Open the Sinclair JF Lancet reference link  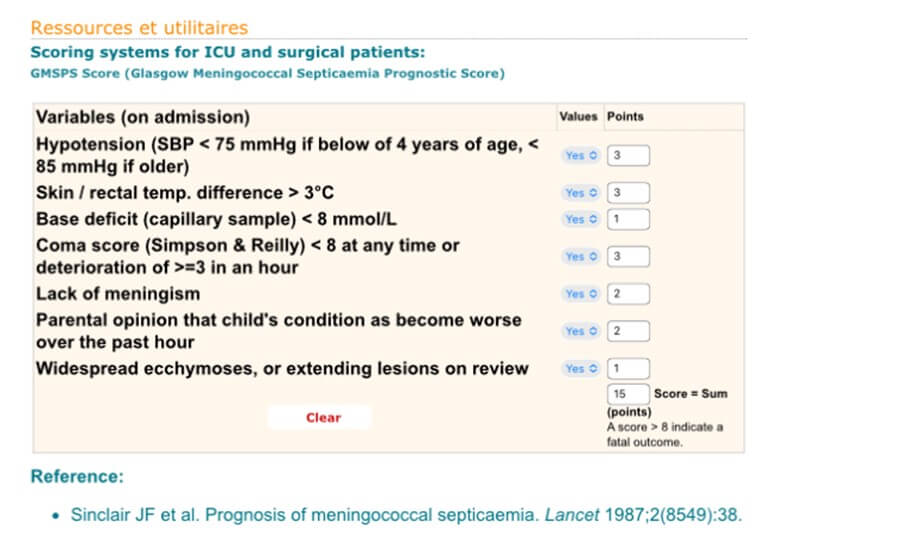pyautogui.click(x=406, y=515)
